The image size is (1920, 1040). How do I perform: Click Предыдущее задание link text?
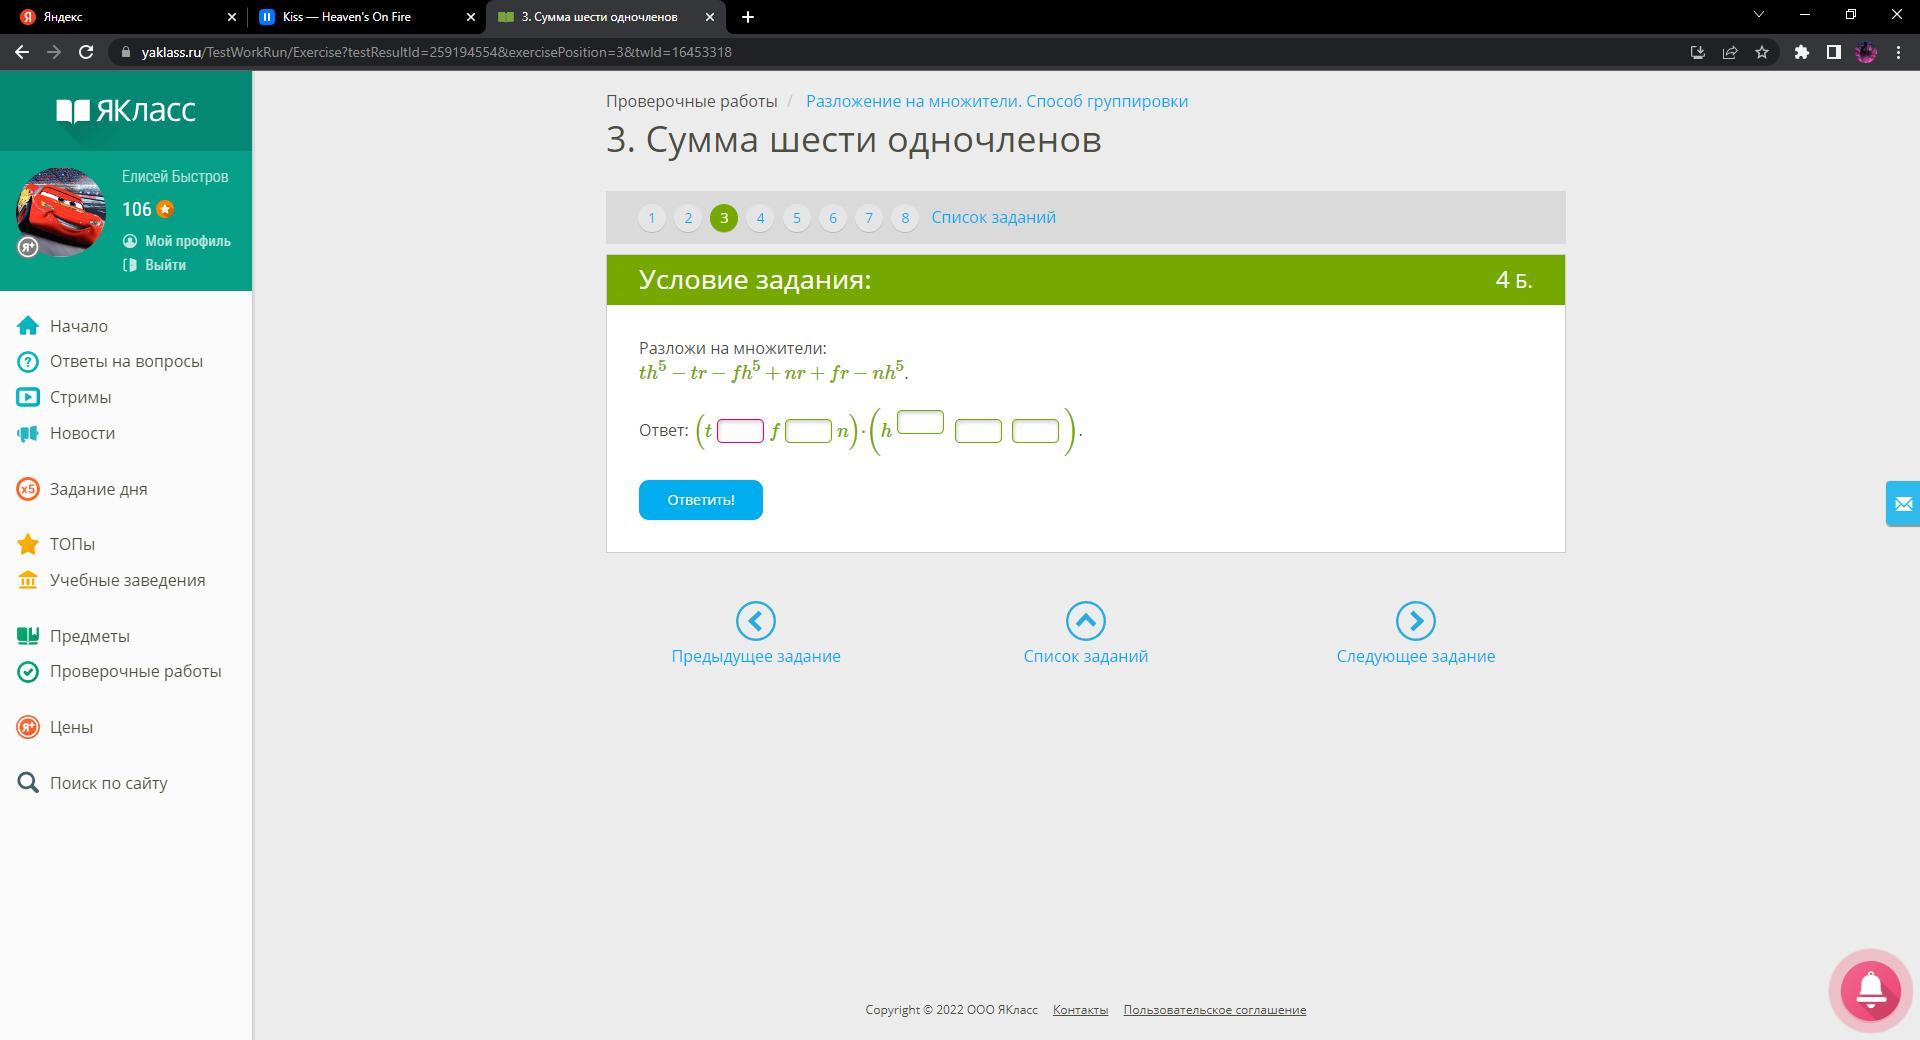click(x=756, y=656)
